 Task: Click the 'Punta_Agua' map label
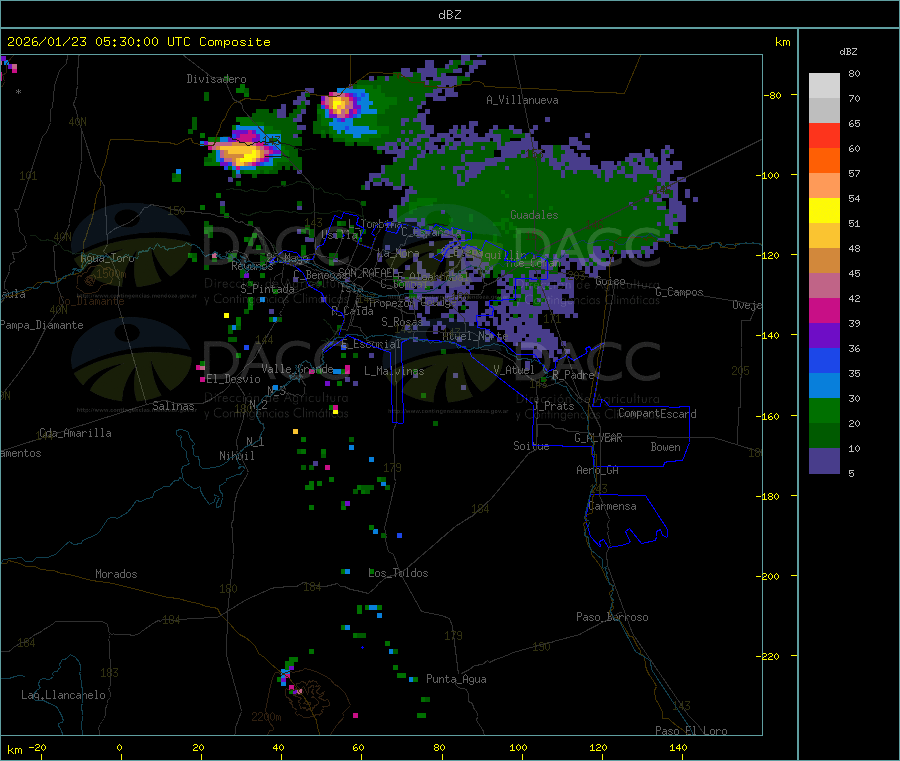(456, 679)
